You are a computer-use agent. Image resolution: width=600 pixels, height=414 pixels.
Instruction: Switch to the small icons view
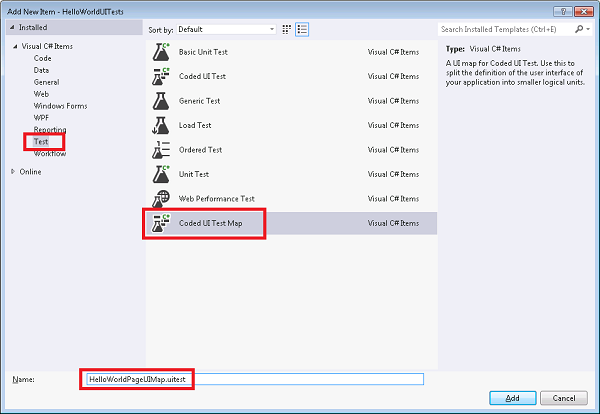288,30
